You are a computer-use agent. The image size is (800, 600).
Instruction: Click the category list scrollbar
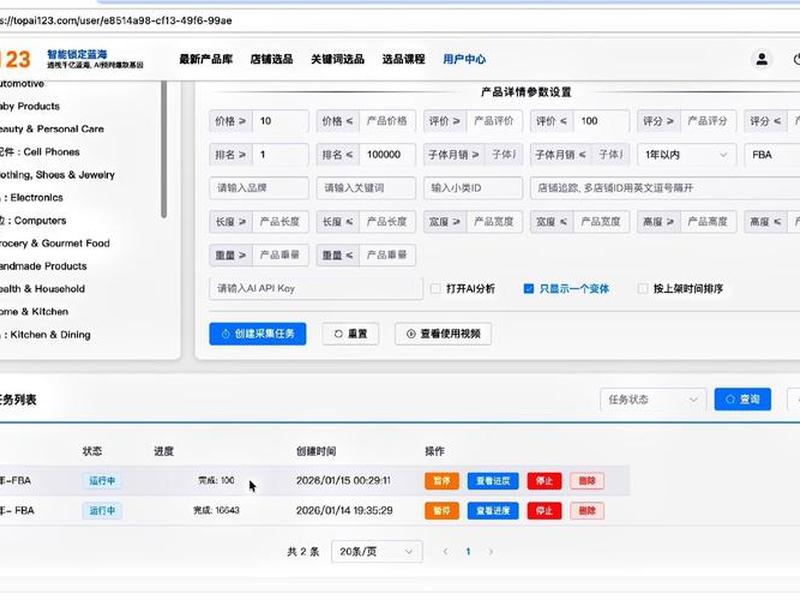coord(164,149)
